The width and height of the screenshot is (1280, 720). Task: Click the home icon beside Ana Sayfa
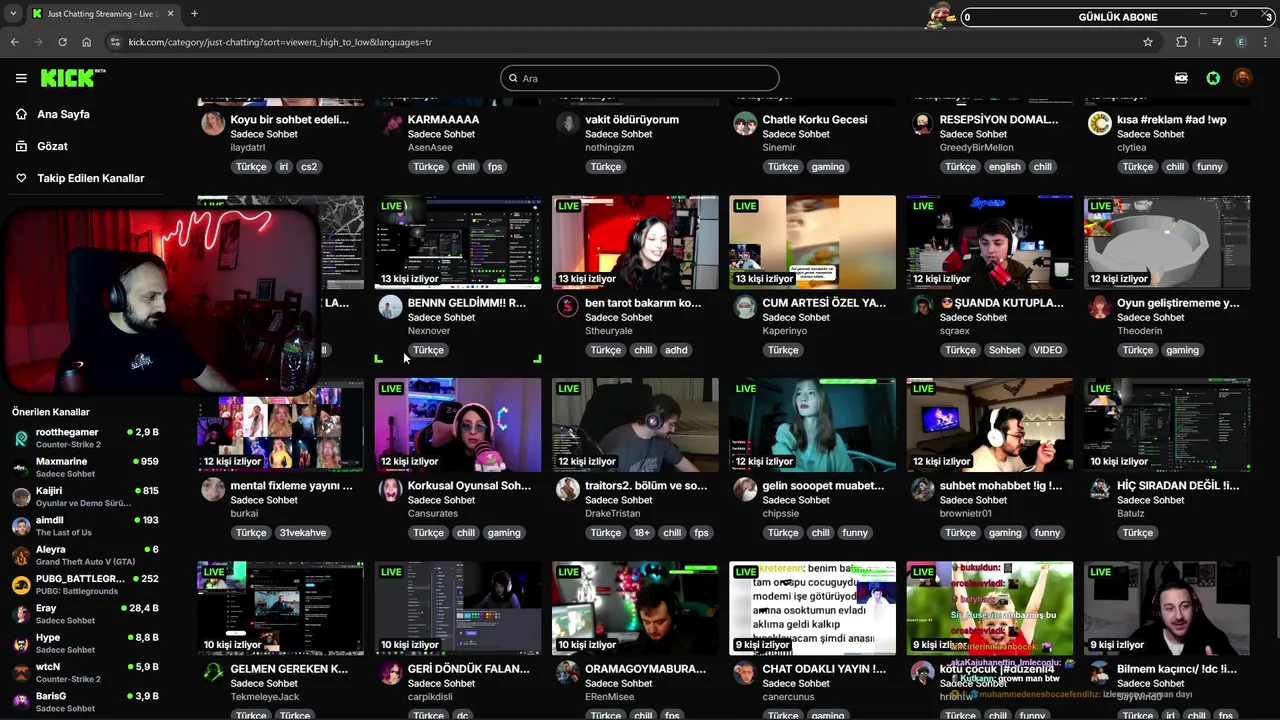21,114
